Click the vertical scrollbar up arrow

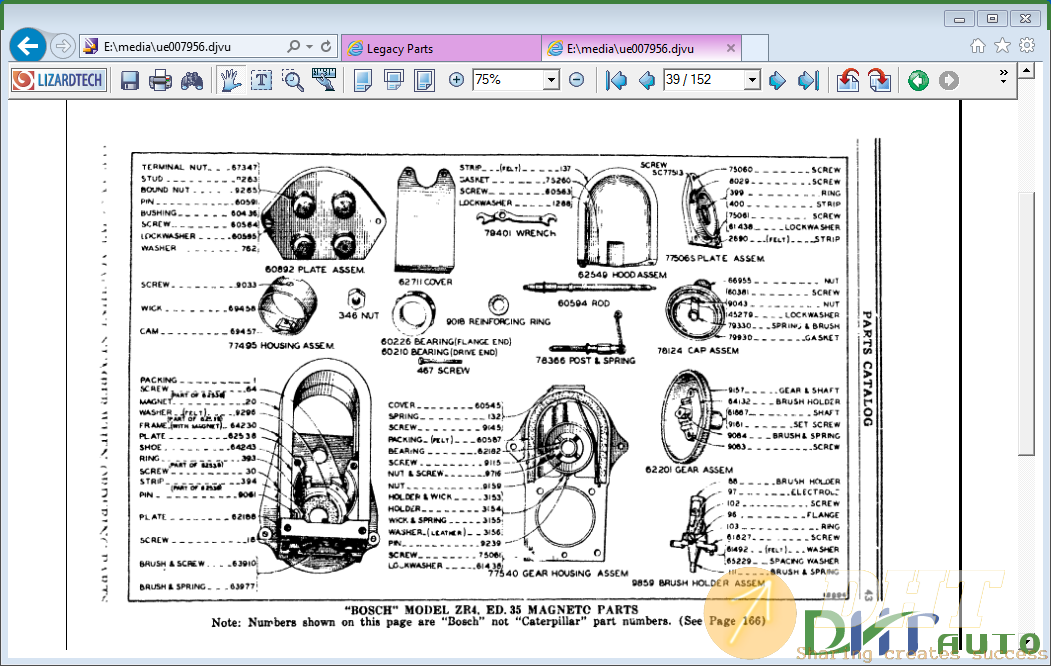pos(1026,70)
